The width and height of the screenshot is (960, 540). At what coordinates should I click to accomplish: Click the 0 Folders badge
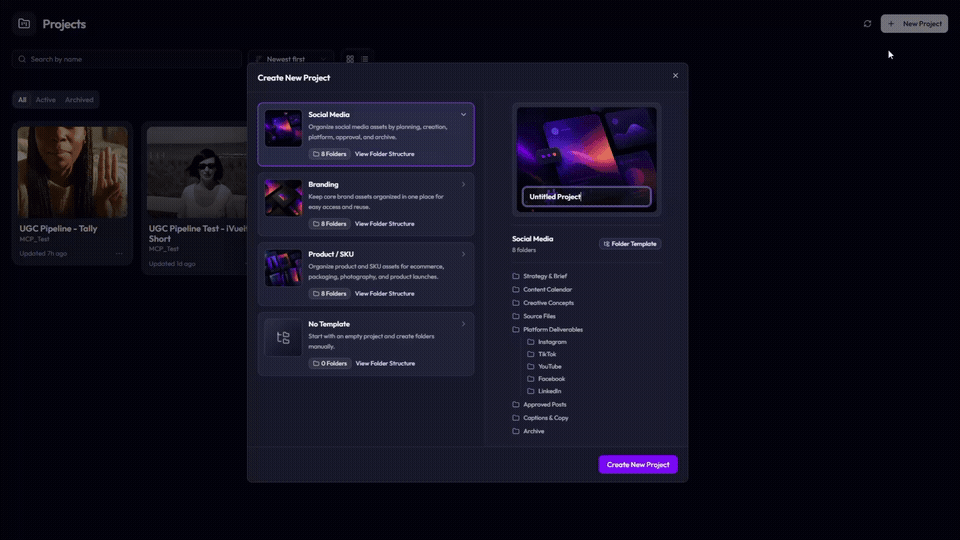(330, 364)
